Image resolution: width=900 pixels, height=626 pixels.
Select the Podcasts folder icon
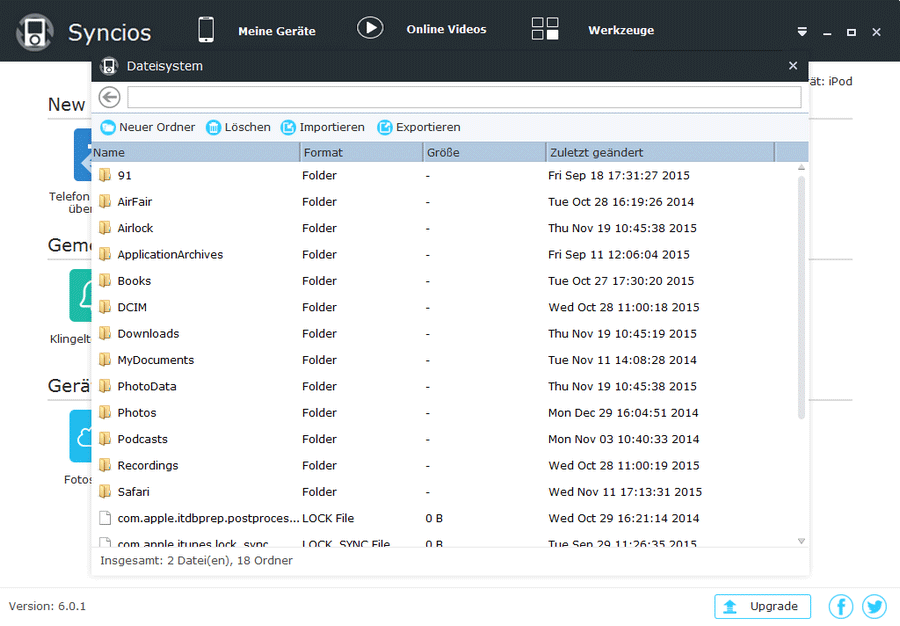[104, 439]
